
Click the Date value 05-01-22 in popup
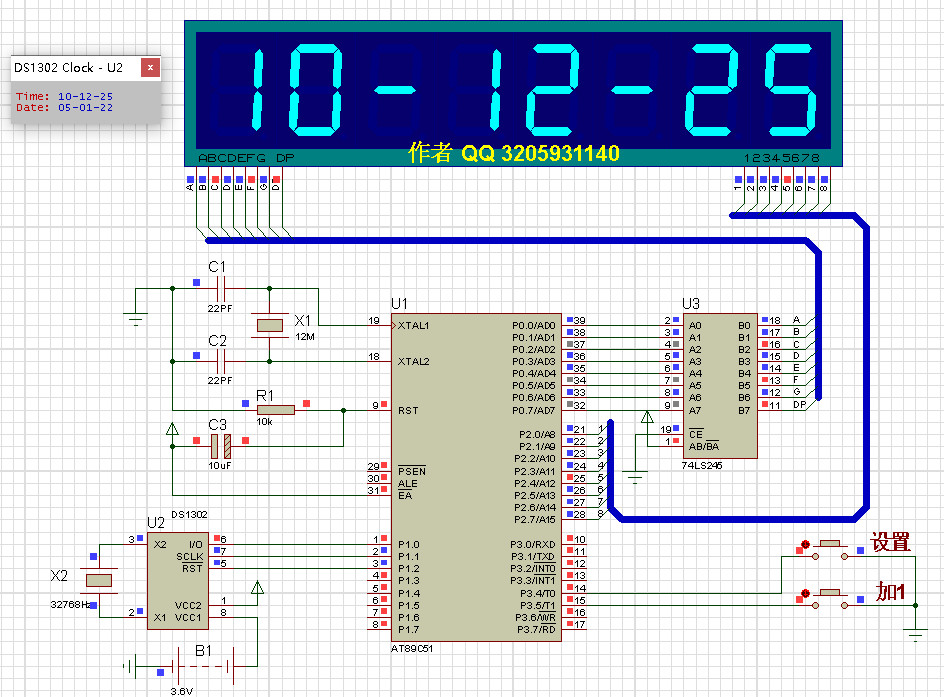pos(85,108)
